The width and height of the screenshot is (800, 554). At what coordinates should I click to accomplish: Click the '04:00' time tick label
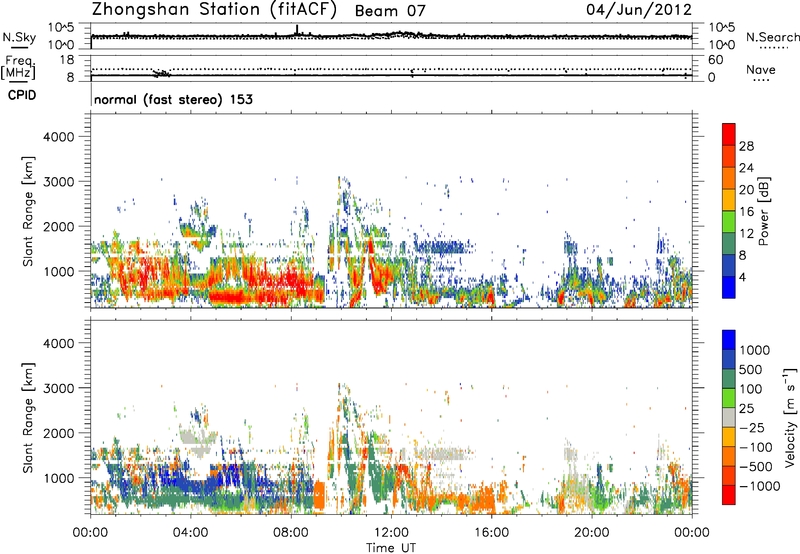coord(190,533)
